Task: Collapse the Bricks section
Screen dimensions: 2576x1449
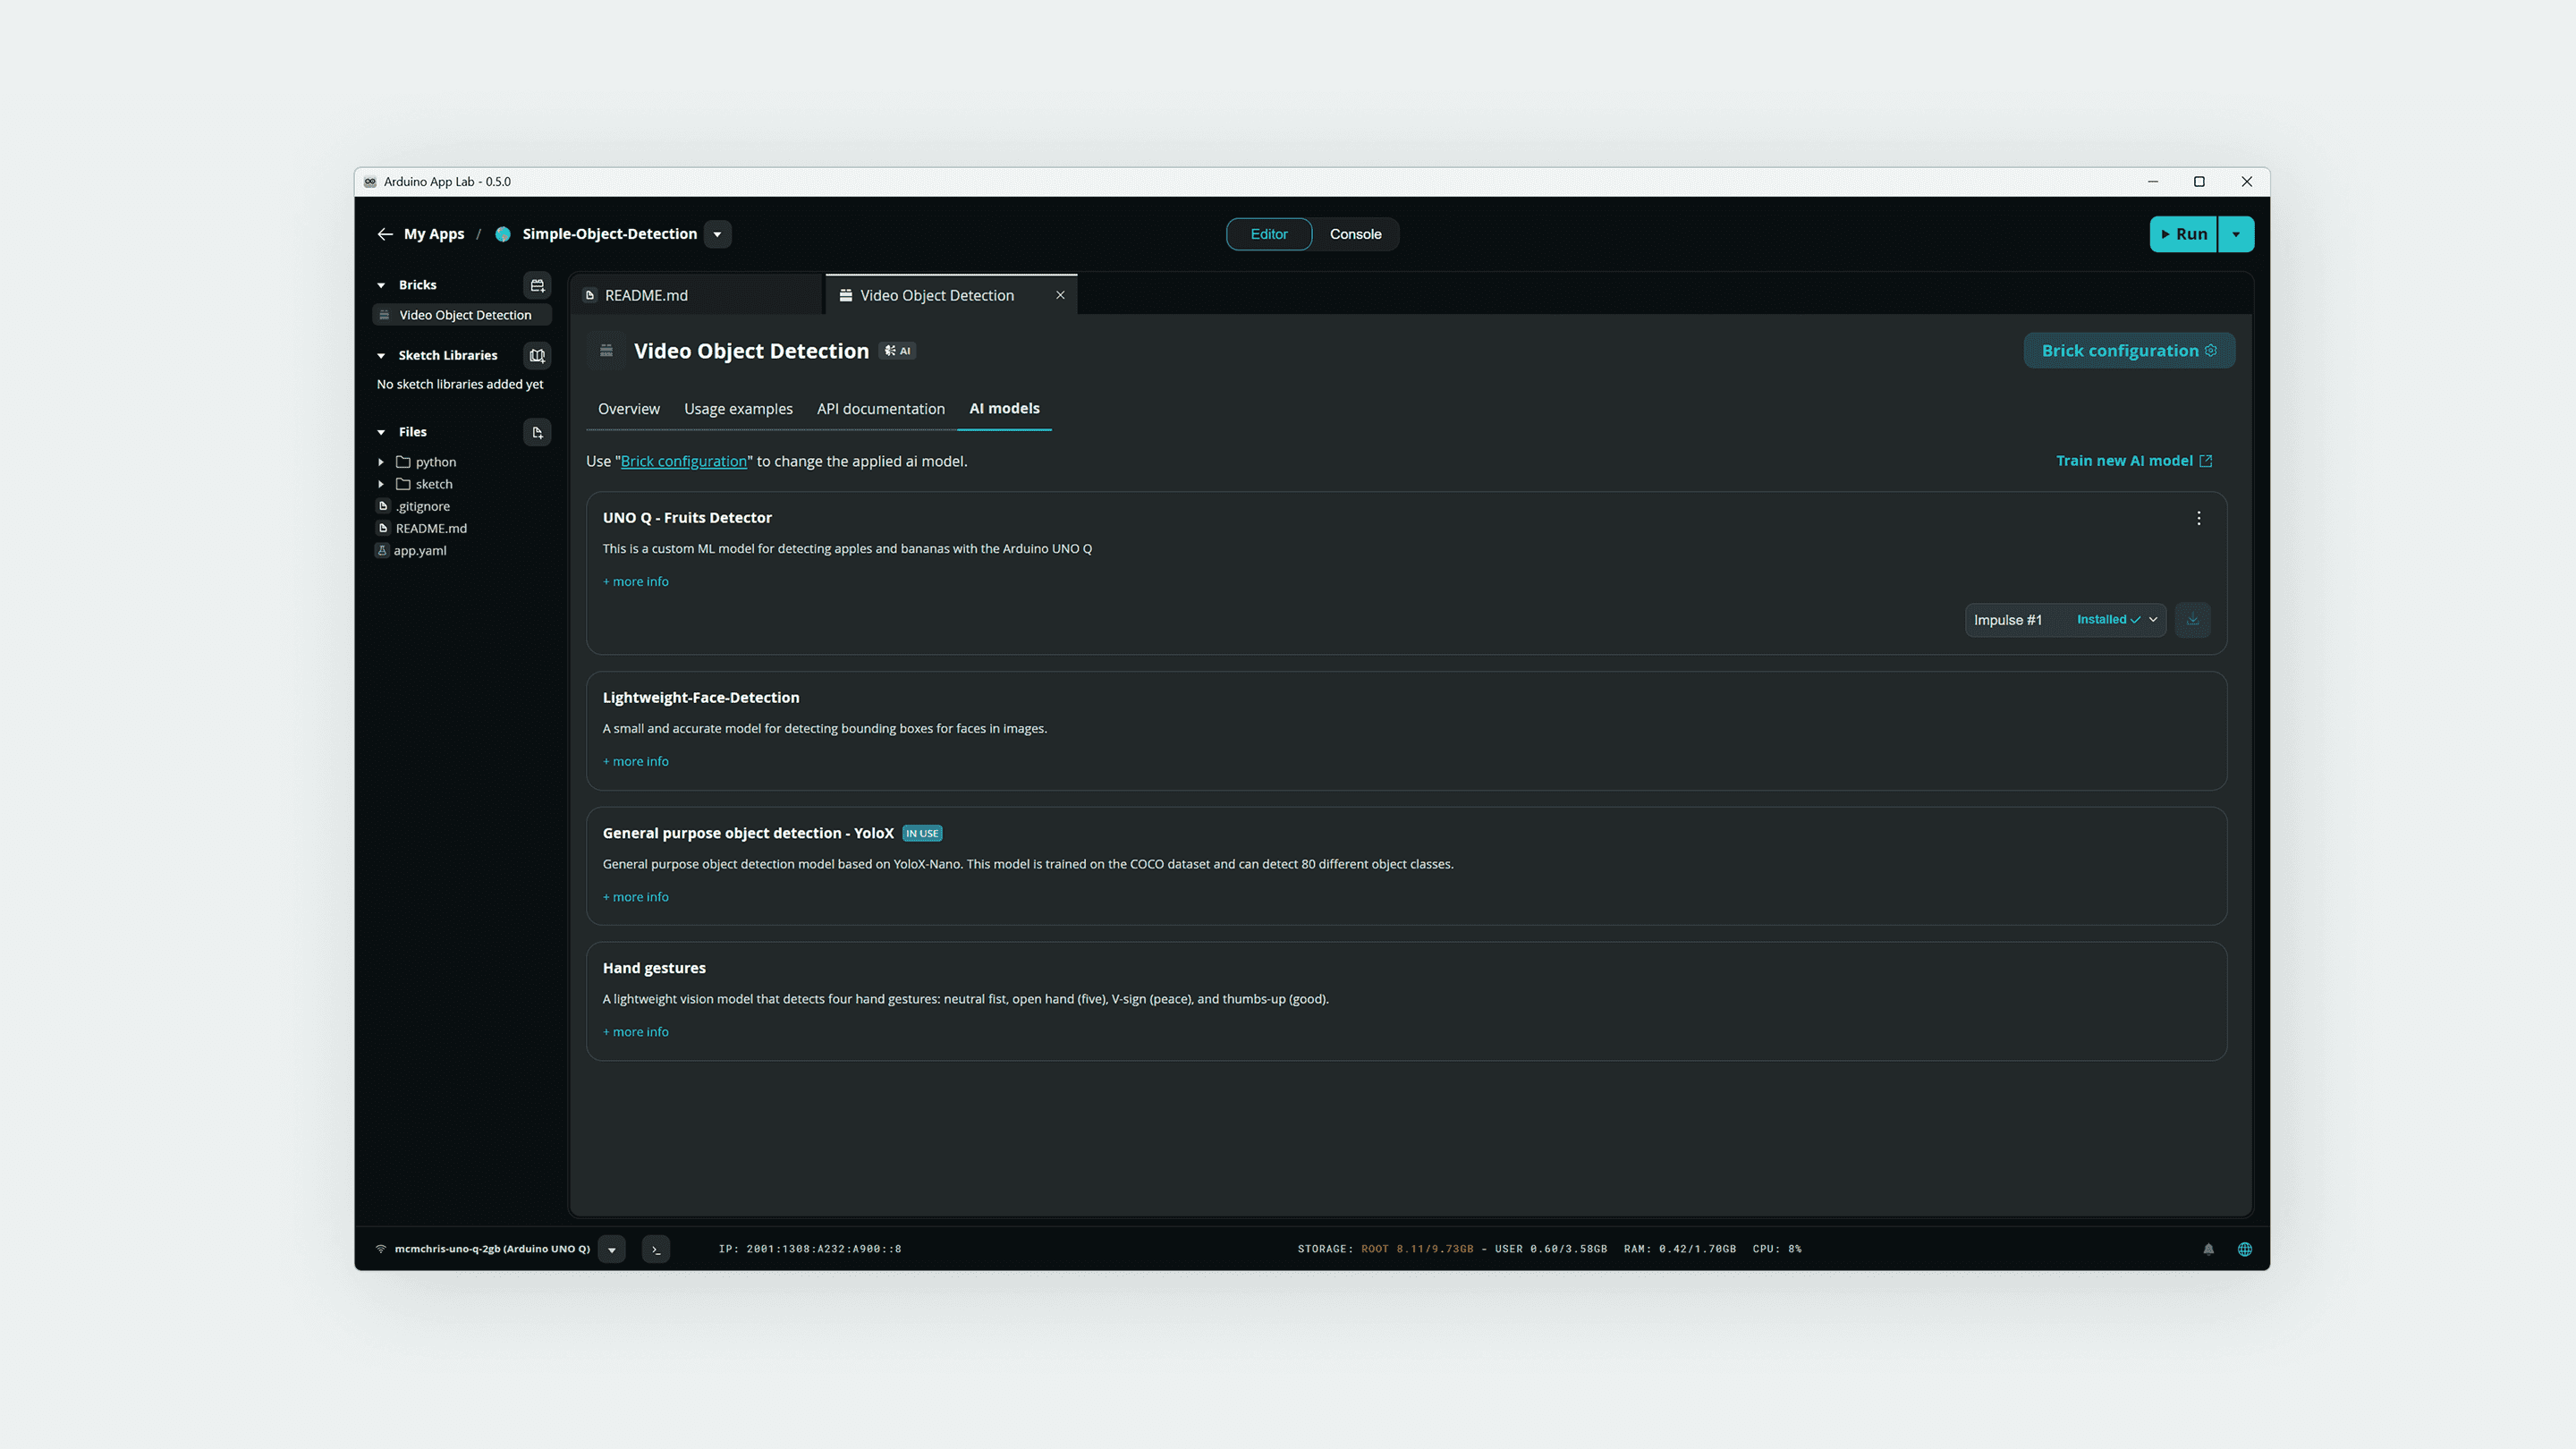Action: pyautogui.click(x=381, y=285)
